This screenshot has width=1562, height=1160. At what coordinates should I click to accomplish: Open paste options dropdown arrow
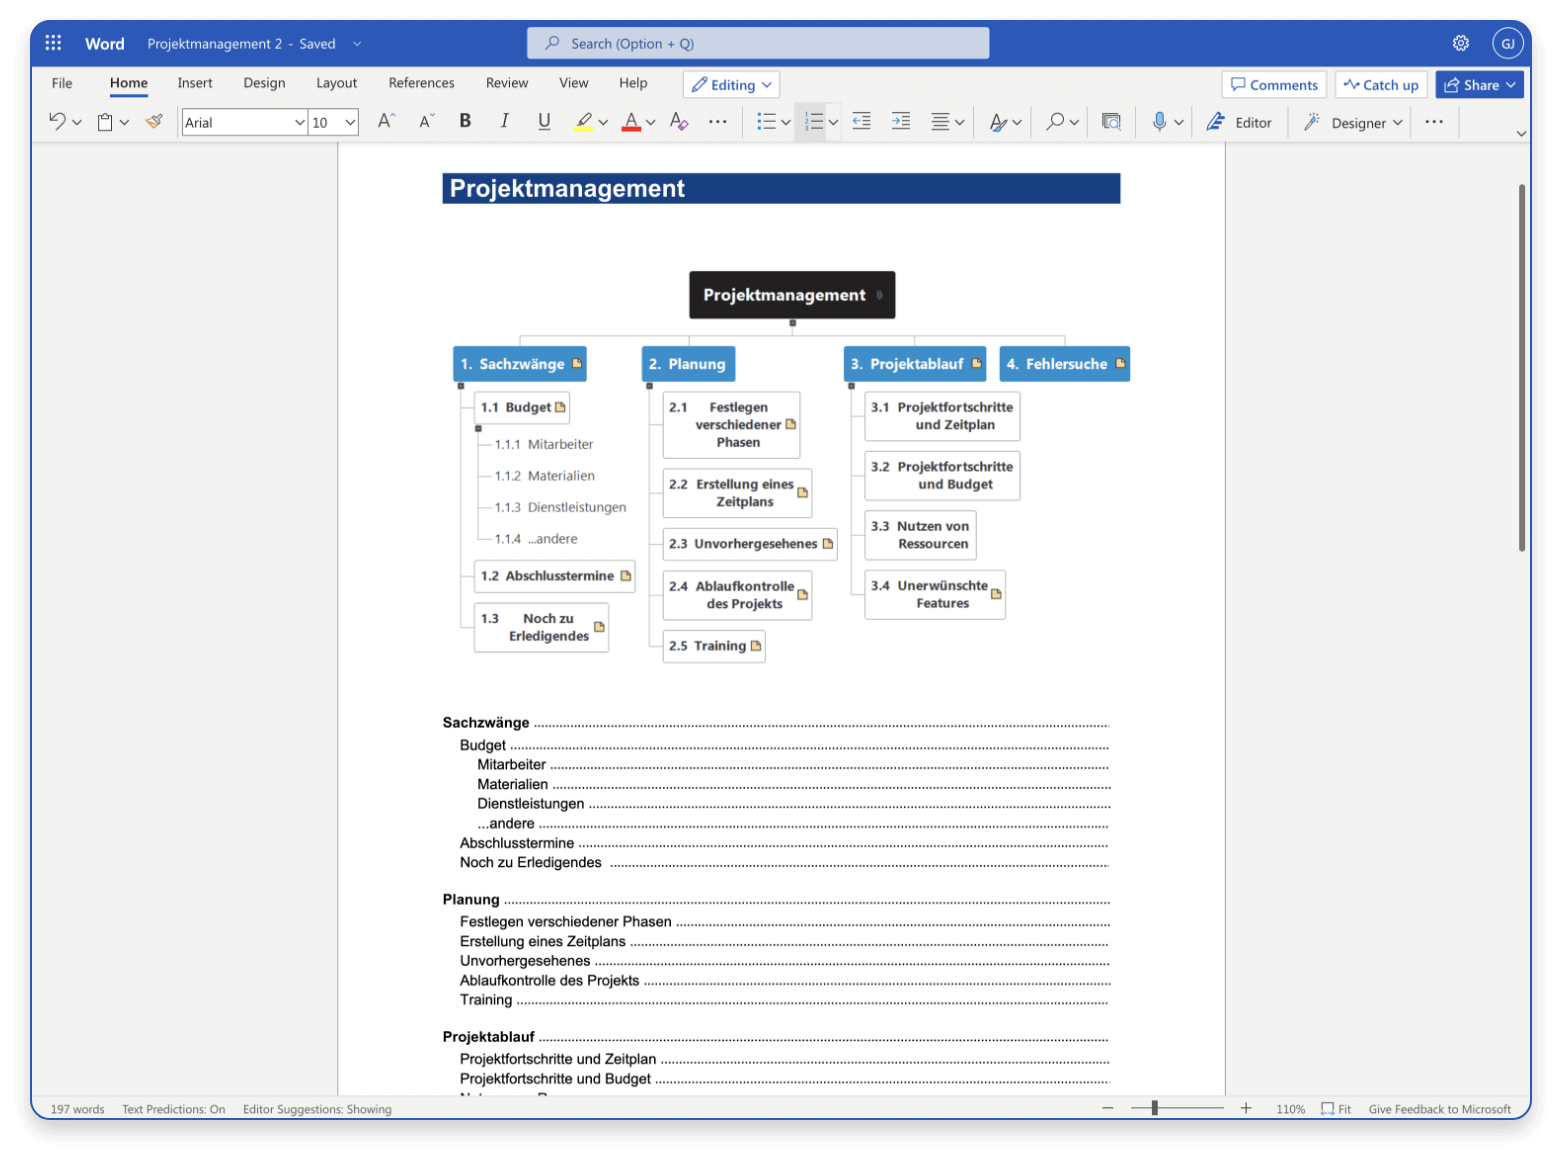tap(124, 123)
